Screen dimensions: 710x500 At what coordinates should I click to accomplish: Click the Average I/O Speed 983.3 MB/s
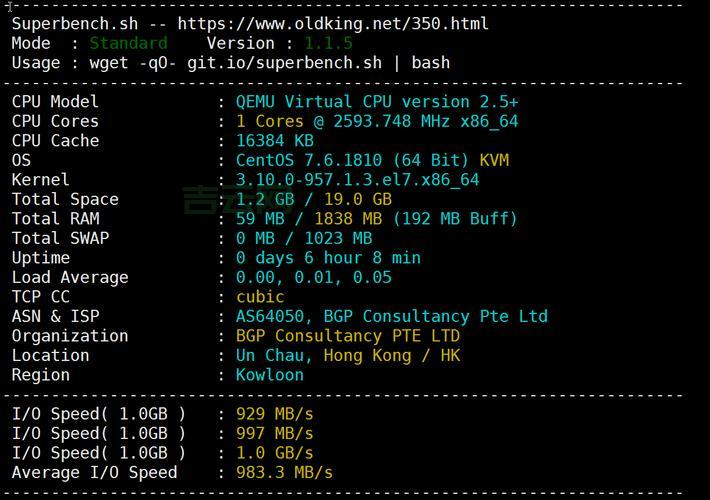click(284, 472)
